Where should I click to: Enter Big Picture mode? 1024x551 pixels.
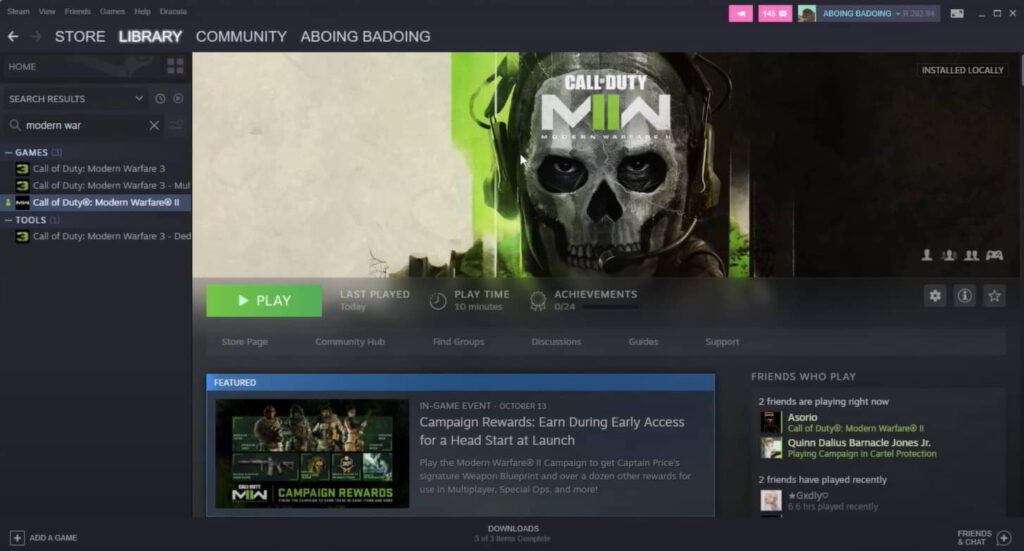[x=957, y=13]
